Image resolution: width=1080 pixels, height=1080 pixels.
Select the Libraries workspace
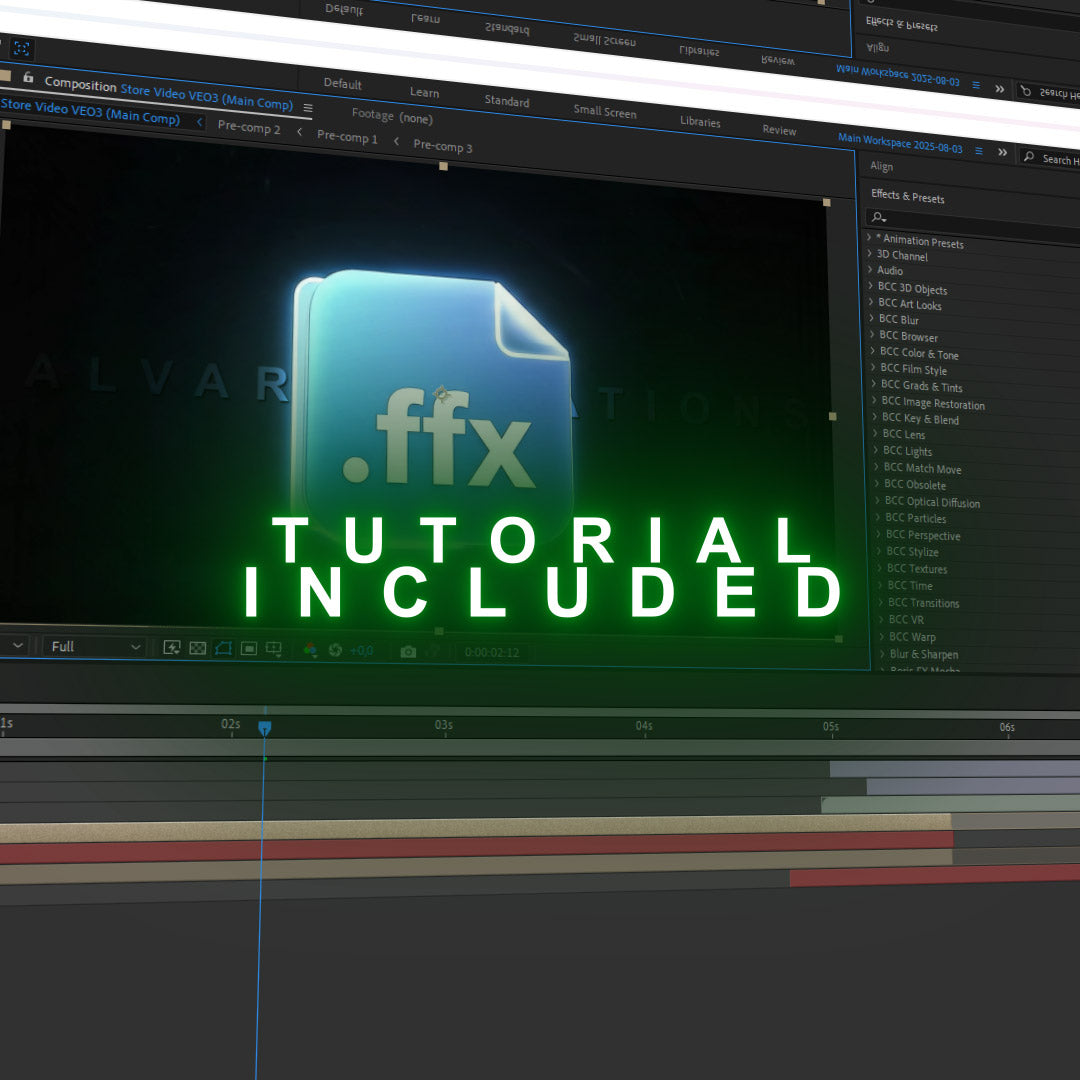click(700, 122)
